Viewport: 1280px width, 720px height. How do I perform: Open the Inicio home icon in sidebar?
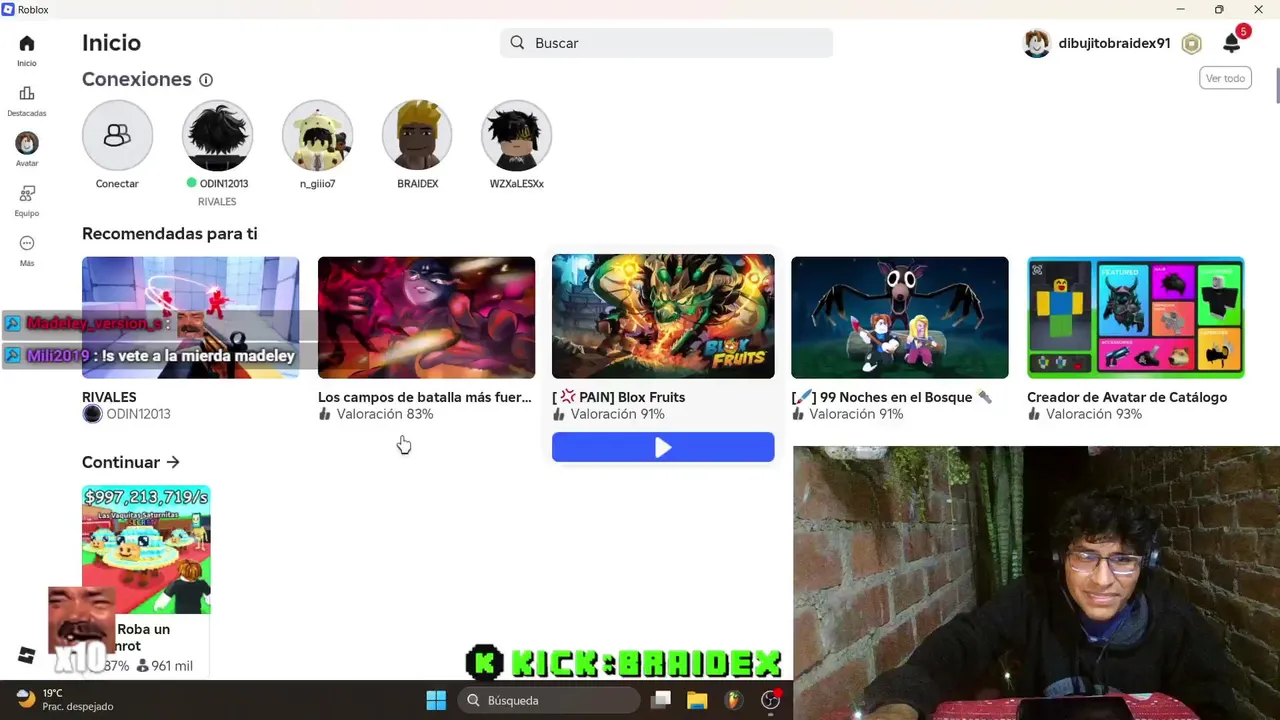pyautogui.click(x=27, y=43)
